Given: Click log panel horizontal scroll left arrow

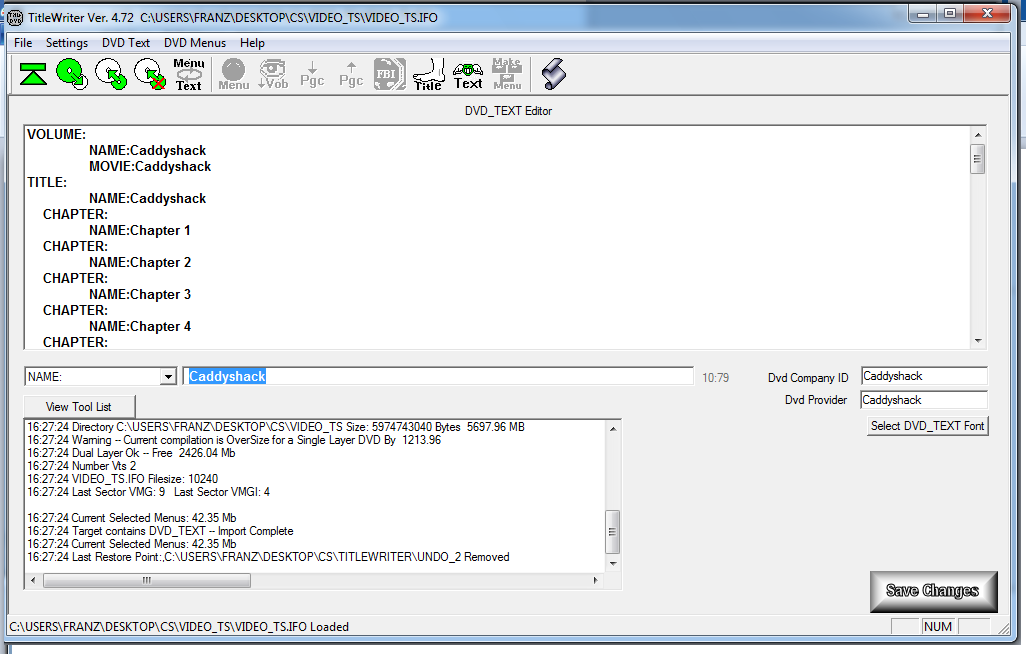Looking at the screenshot, I should (x=33, y=580).
